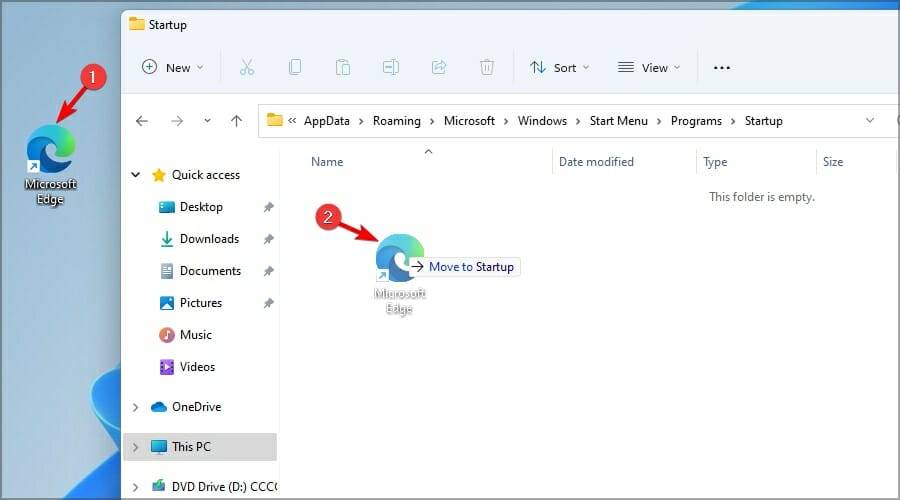Open the View layout dropdown
Image resolution: width=900 pixels, height=500 pixels.
648,68
